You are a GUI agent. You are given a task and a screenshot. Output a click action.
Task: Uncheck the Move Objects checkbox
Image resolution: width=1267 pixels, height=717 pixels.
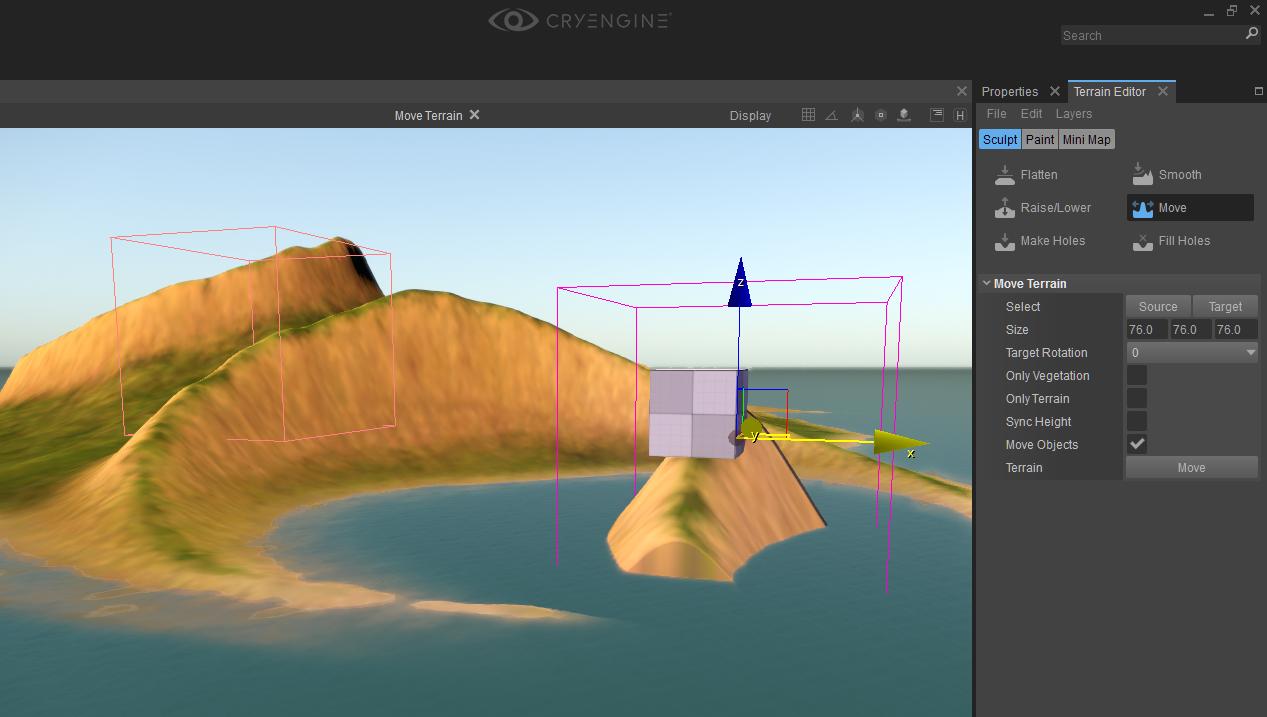1137,444
